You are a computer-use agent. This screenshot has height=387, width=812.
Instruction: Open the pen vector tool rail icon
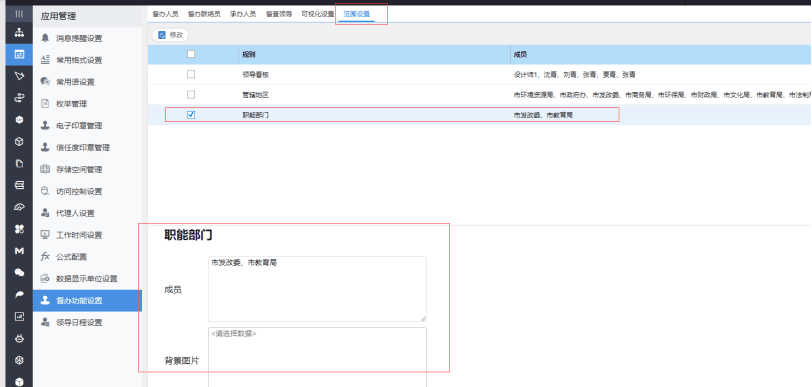(x=19, y=76)
